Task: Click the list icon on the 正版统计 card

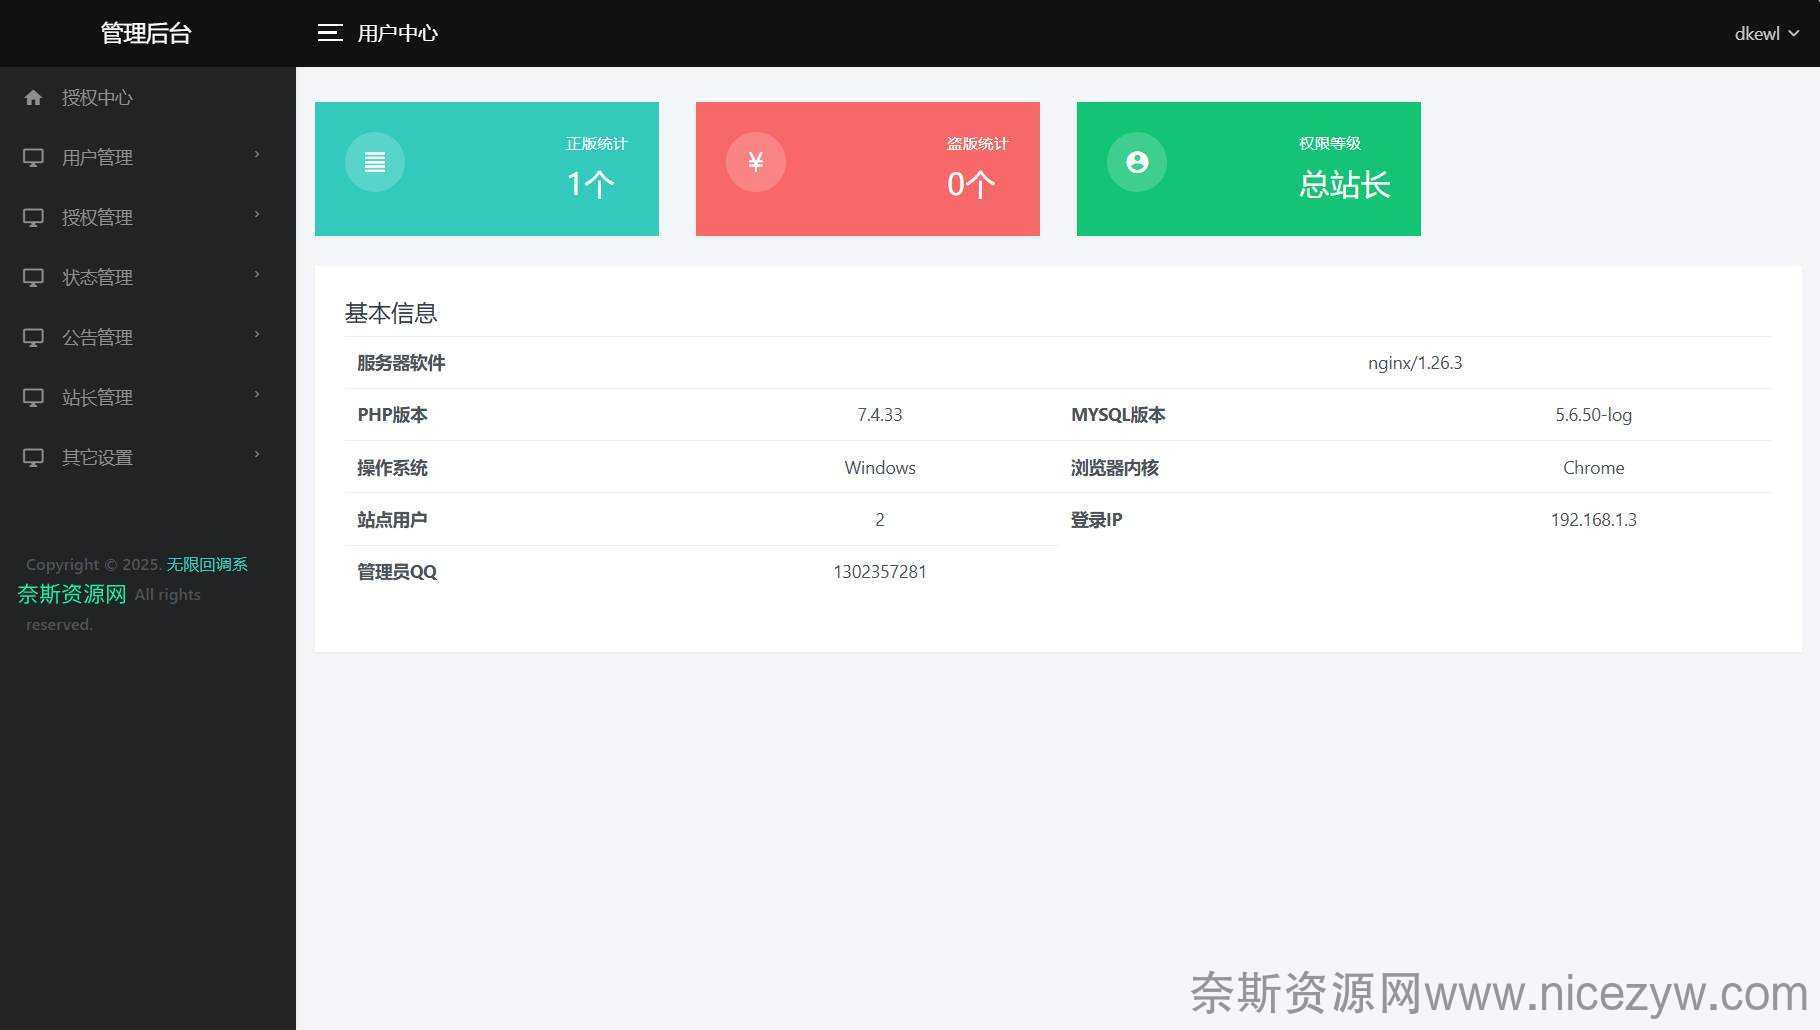Action: tap(375, 162)
